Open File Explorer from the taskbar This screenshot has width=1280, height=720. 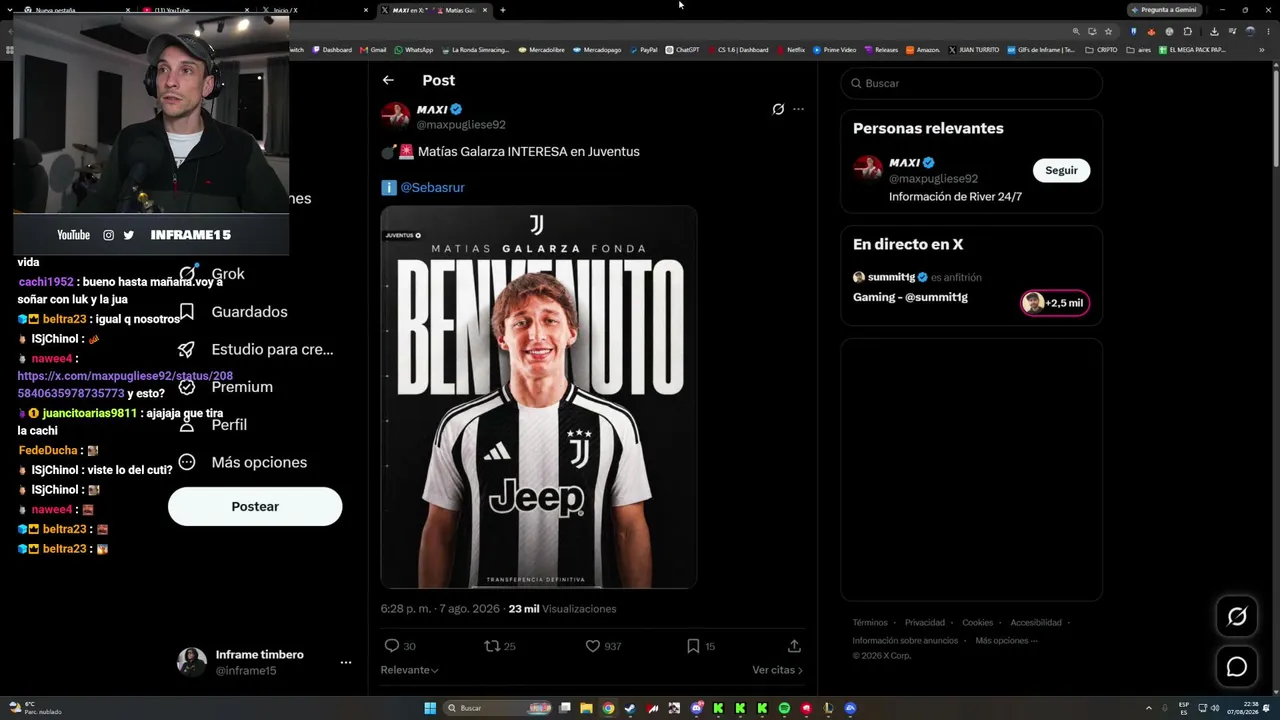tap(586, 708)
